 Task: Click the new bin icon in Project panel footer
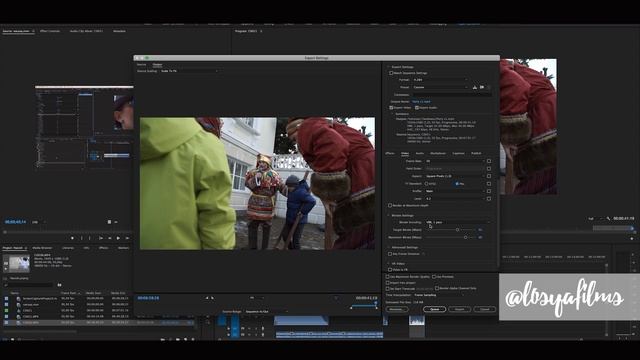click(x=178, y=339)
